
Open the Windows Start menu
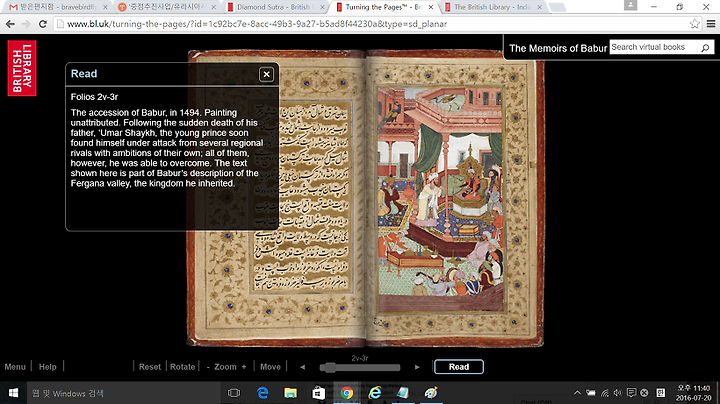[x=13, y=393]
